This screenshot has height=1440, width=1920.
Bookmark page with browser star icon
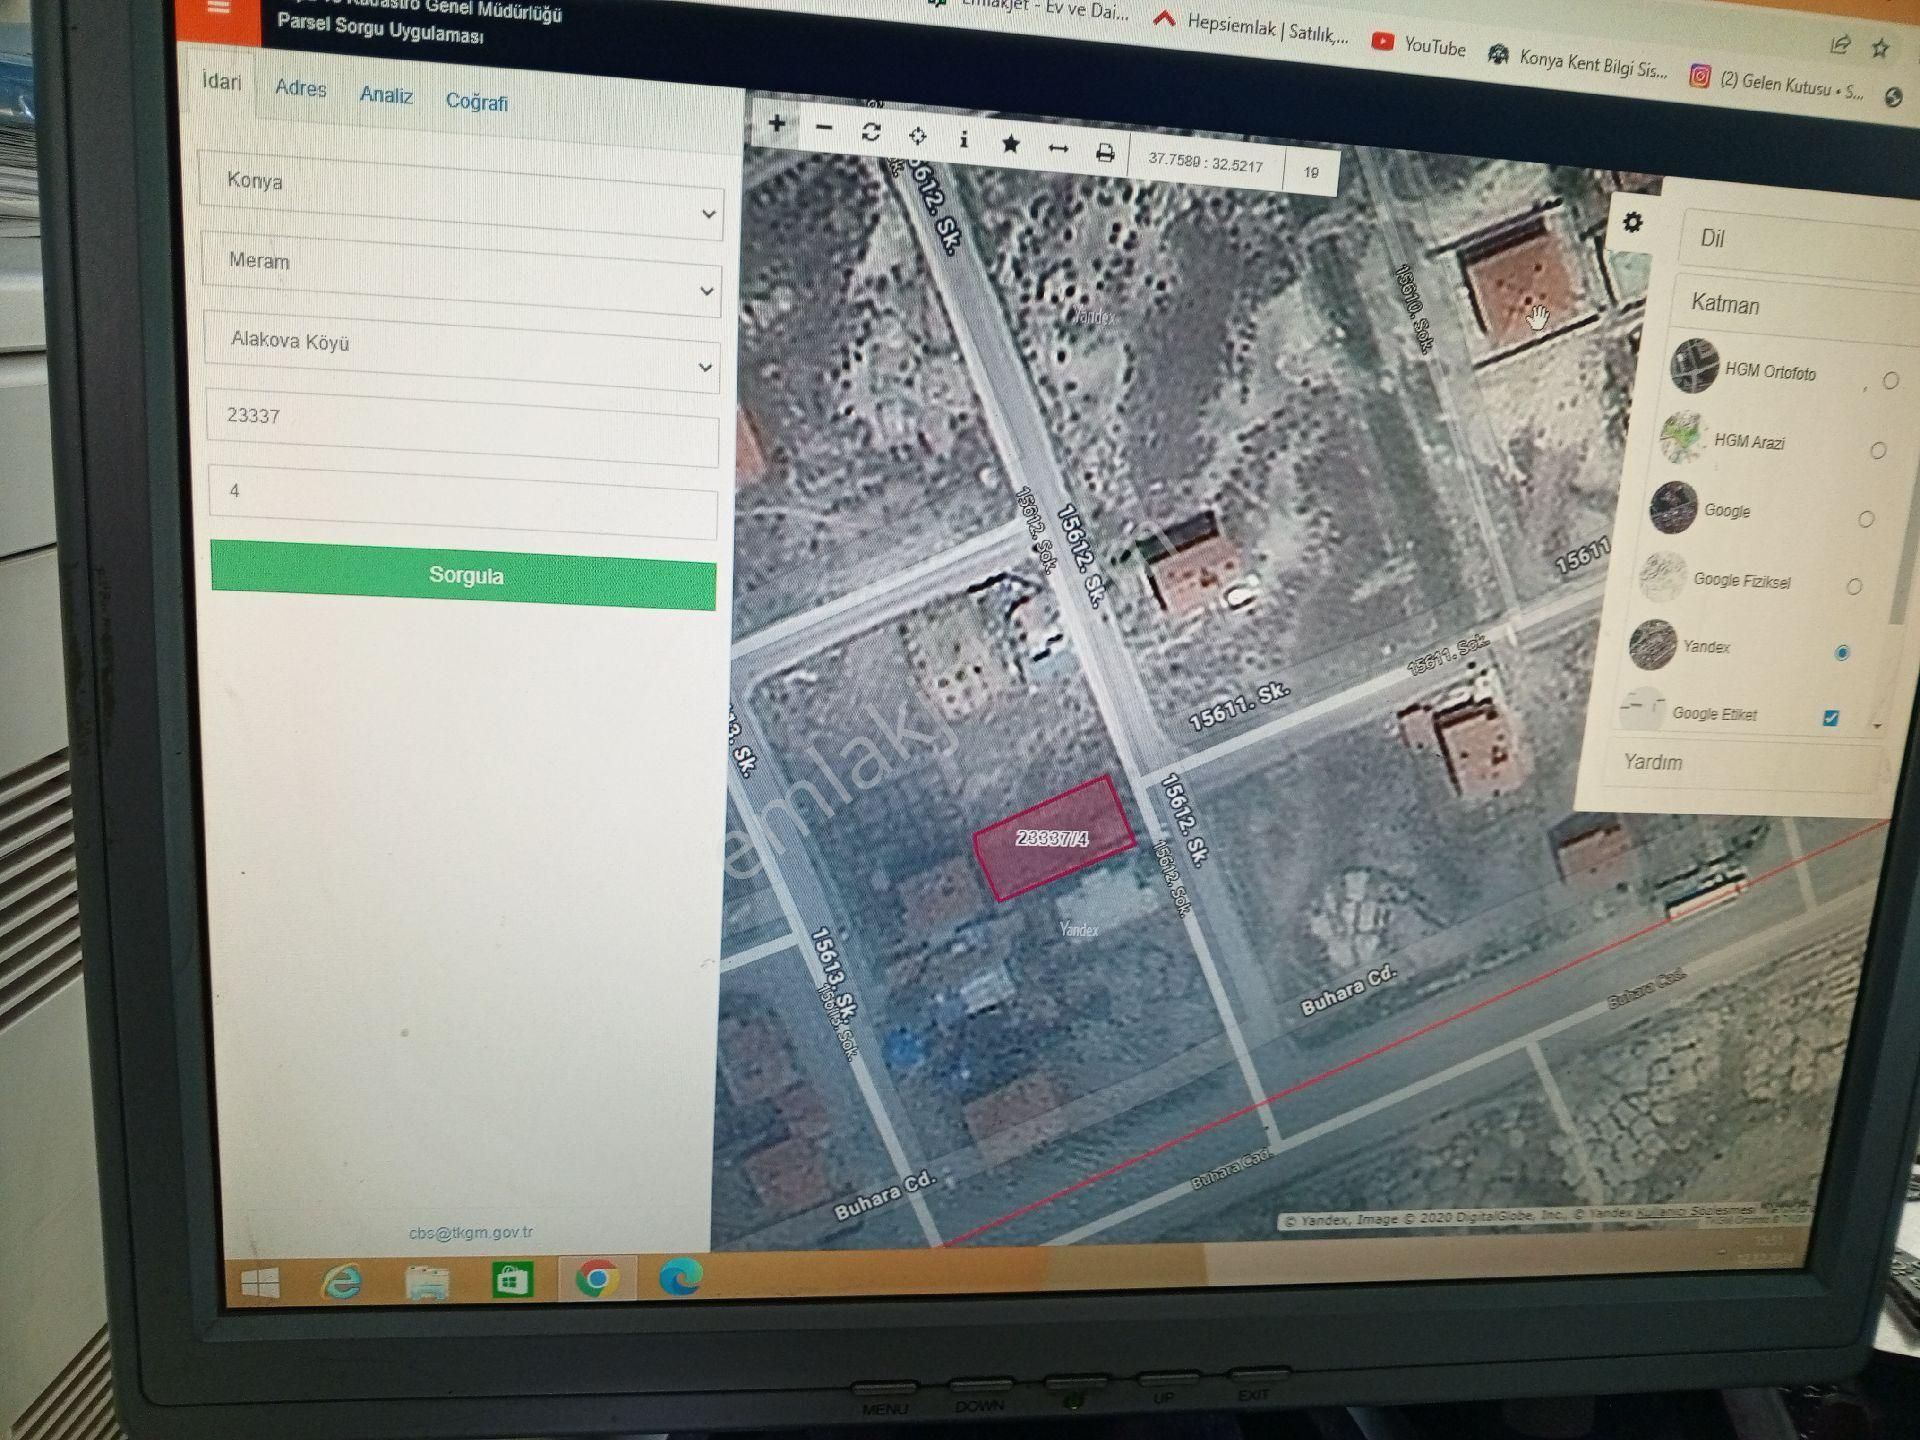(x=1880, y=48)
